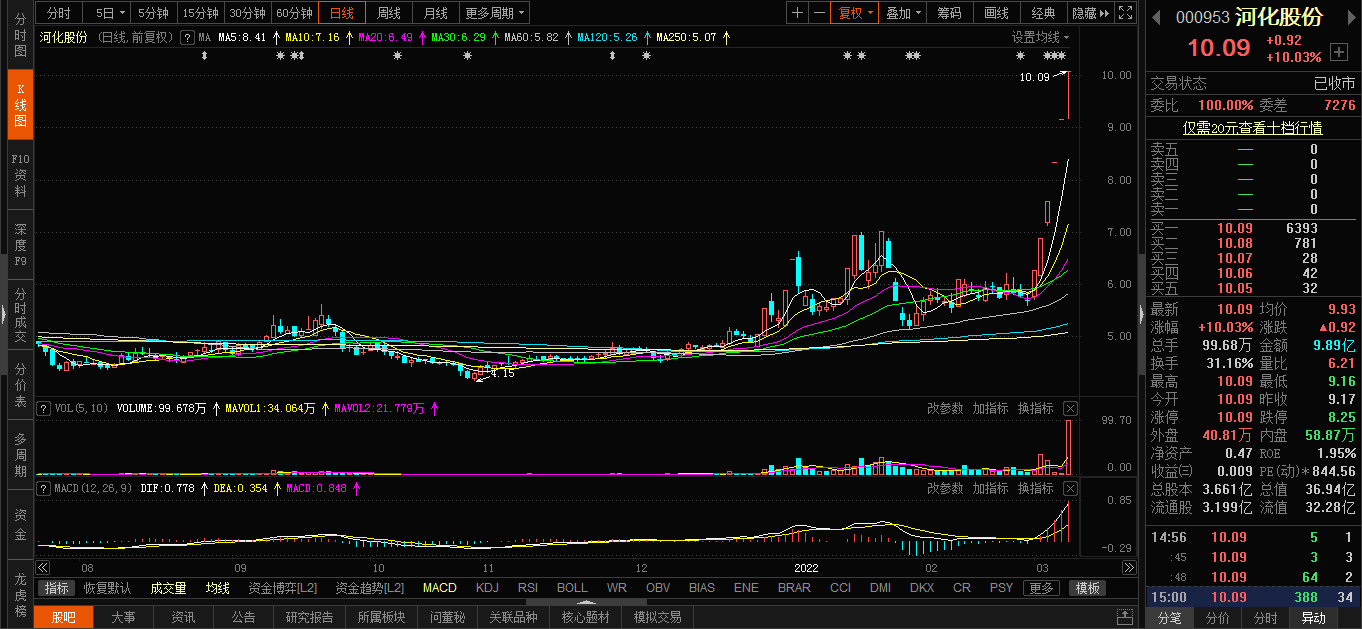1362x629 pixels.
Task: Toggle the KDJ indicator
Action: click(487, 588)
